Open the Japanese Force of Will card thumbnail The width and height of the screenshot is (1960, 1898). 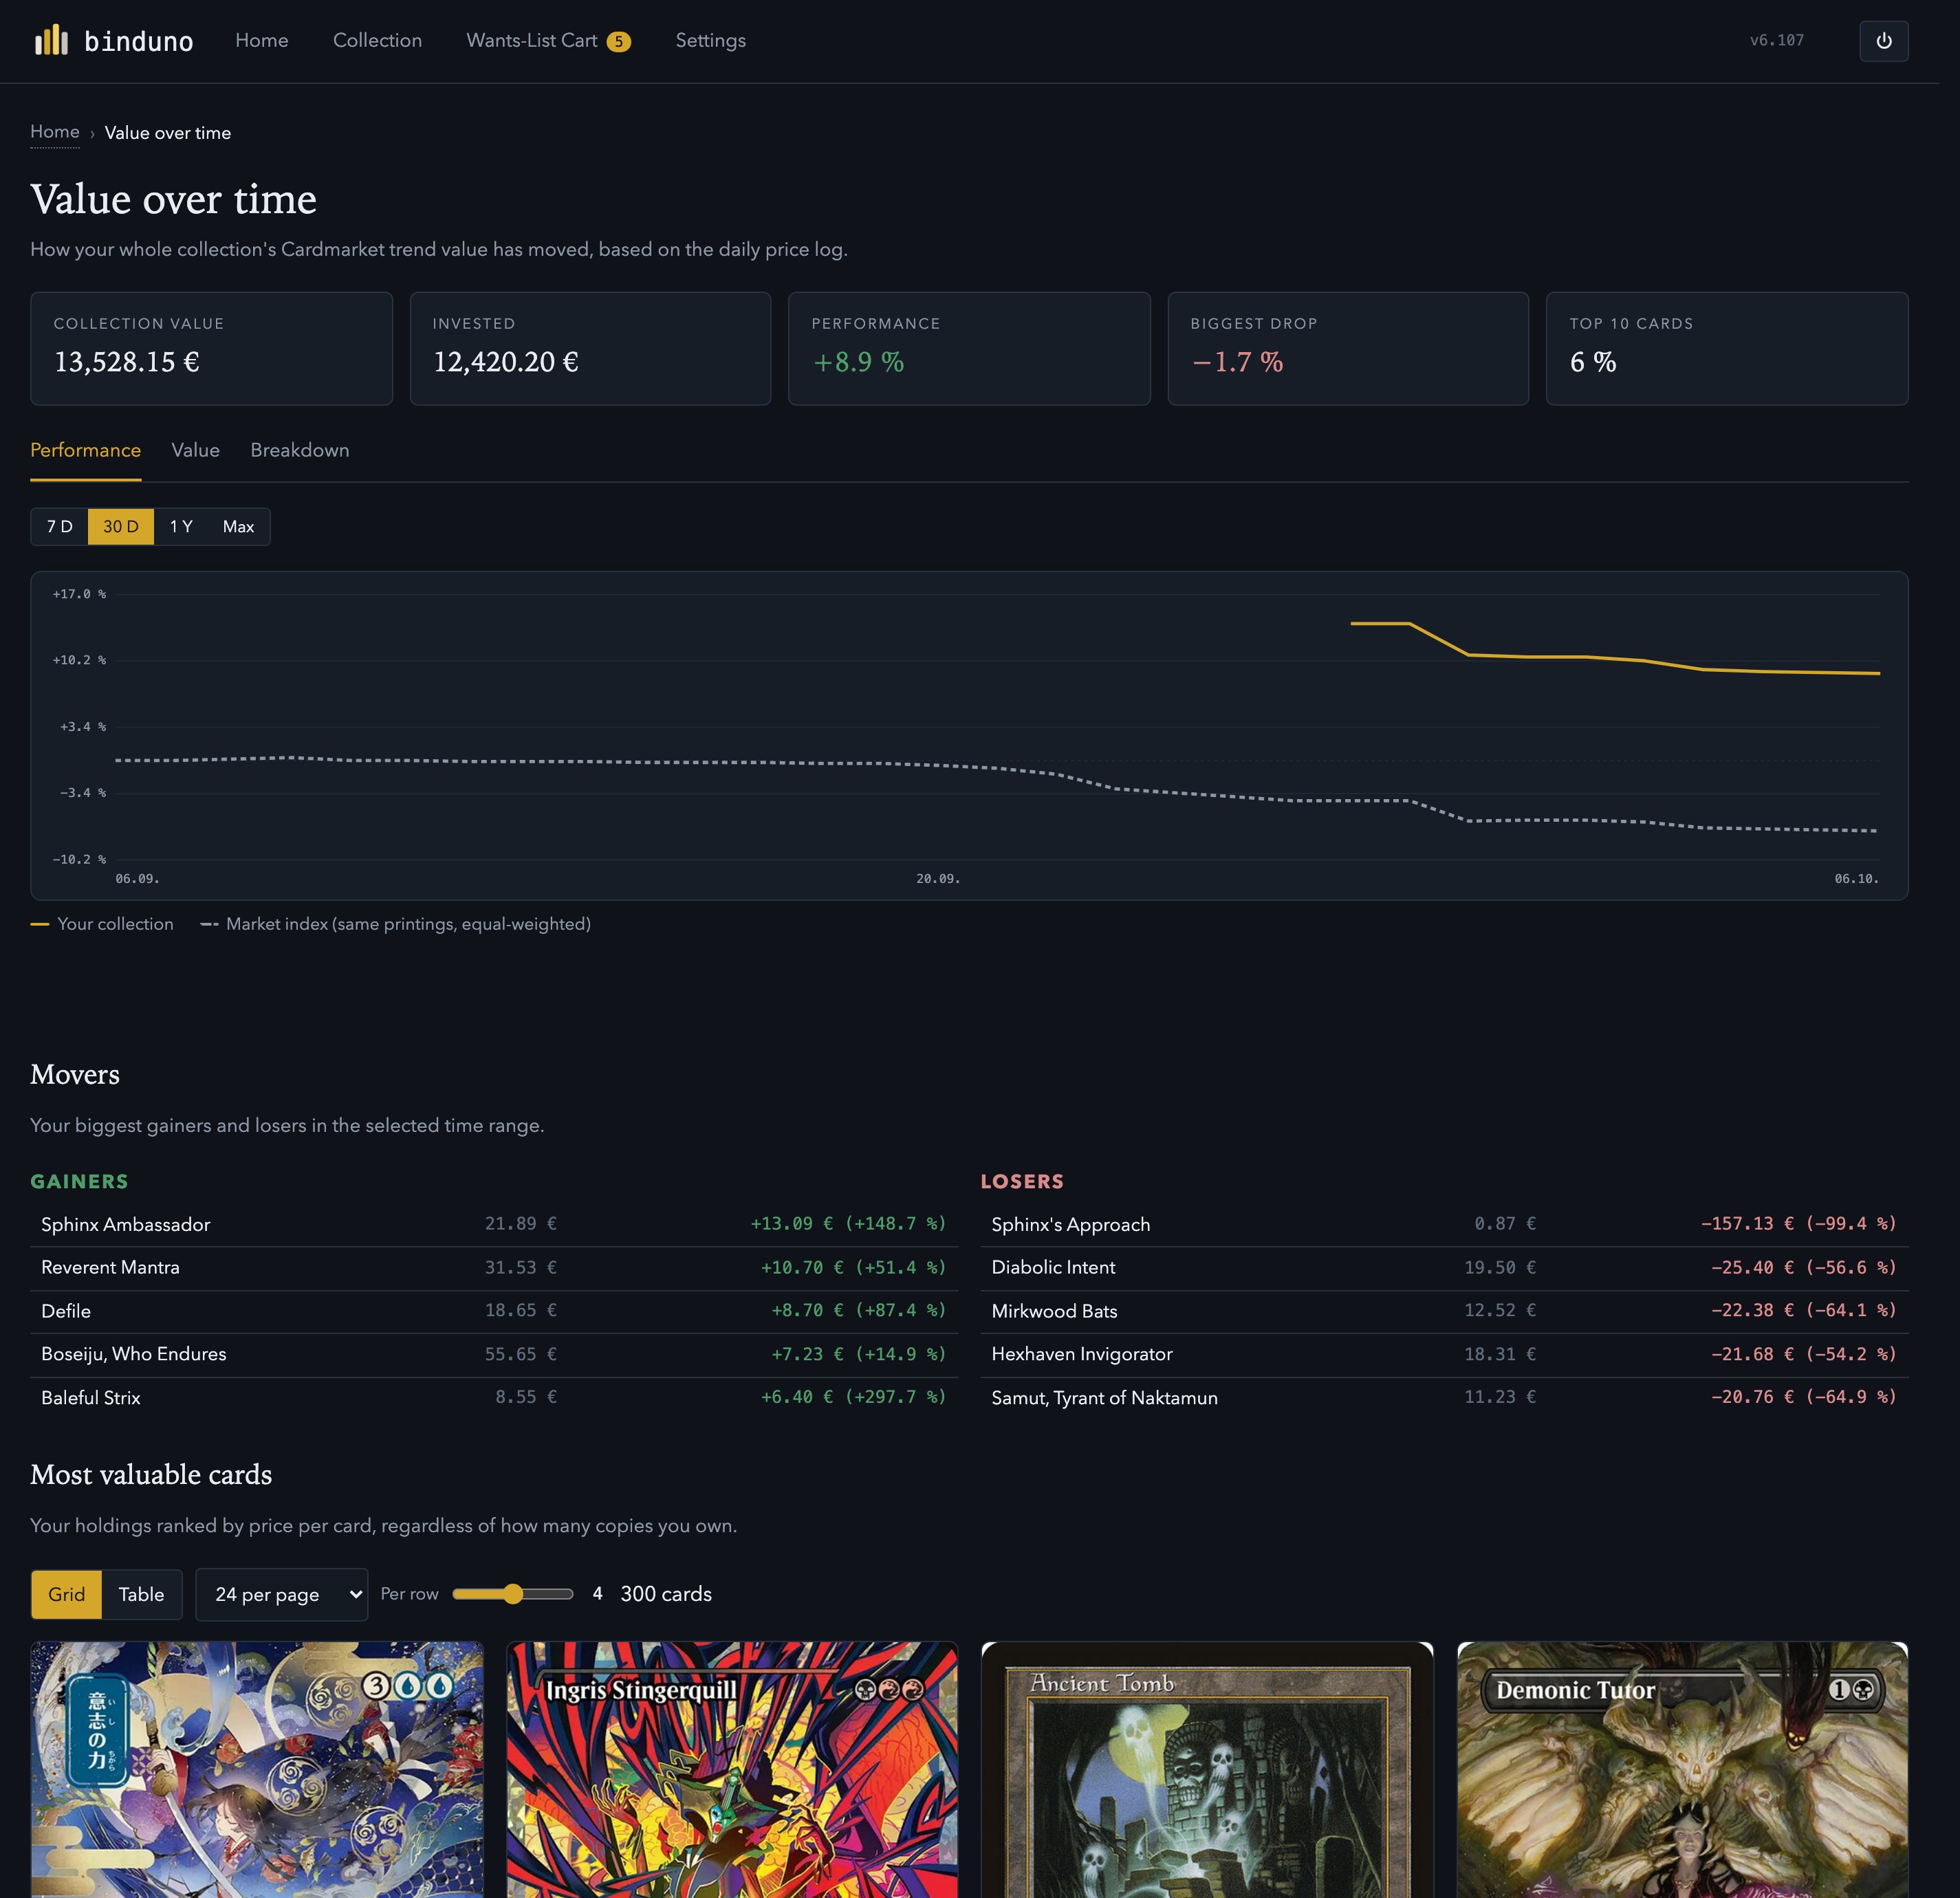pyautogui.click(x=257, y=1769)
